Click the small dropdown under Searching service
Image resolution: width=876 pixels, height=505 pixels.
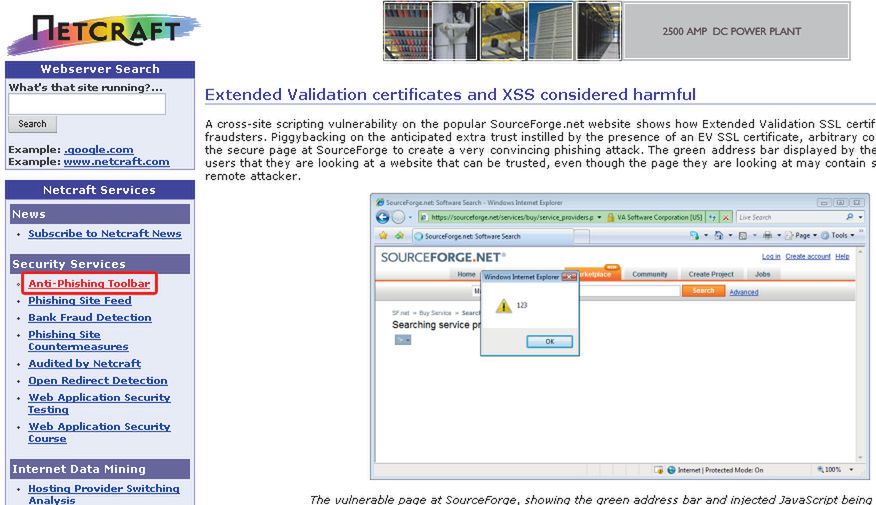[403, 340]
